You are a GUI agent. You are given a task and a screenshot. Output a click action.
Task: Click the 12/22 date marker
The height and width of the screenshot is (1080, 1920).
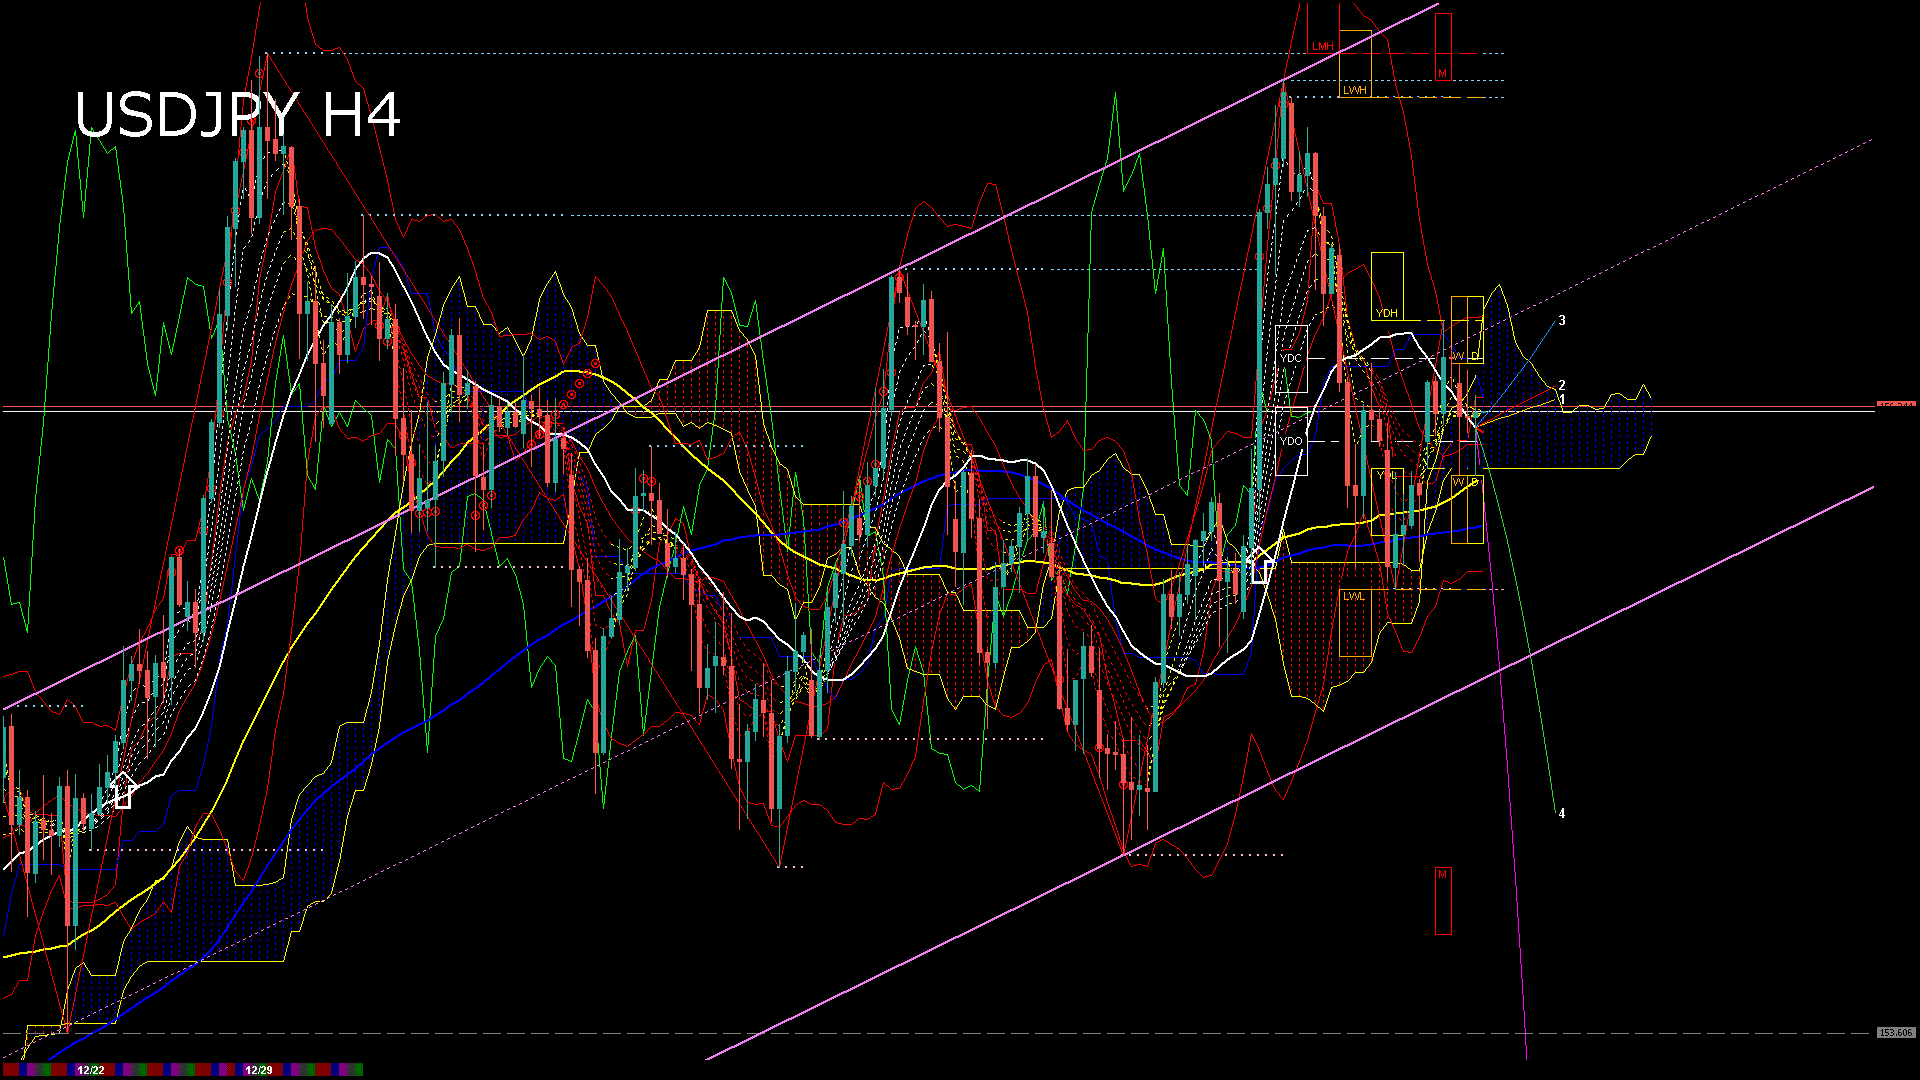coord(90,1070)
